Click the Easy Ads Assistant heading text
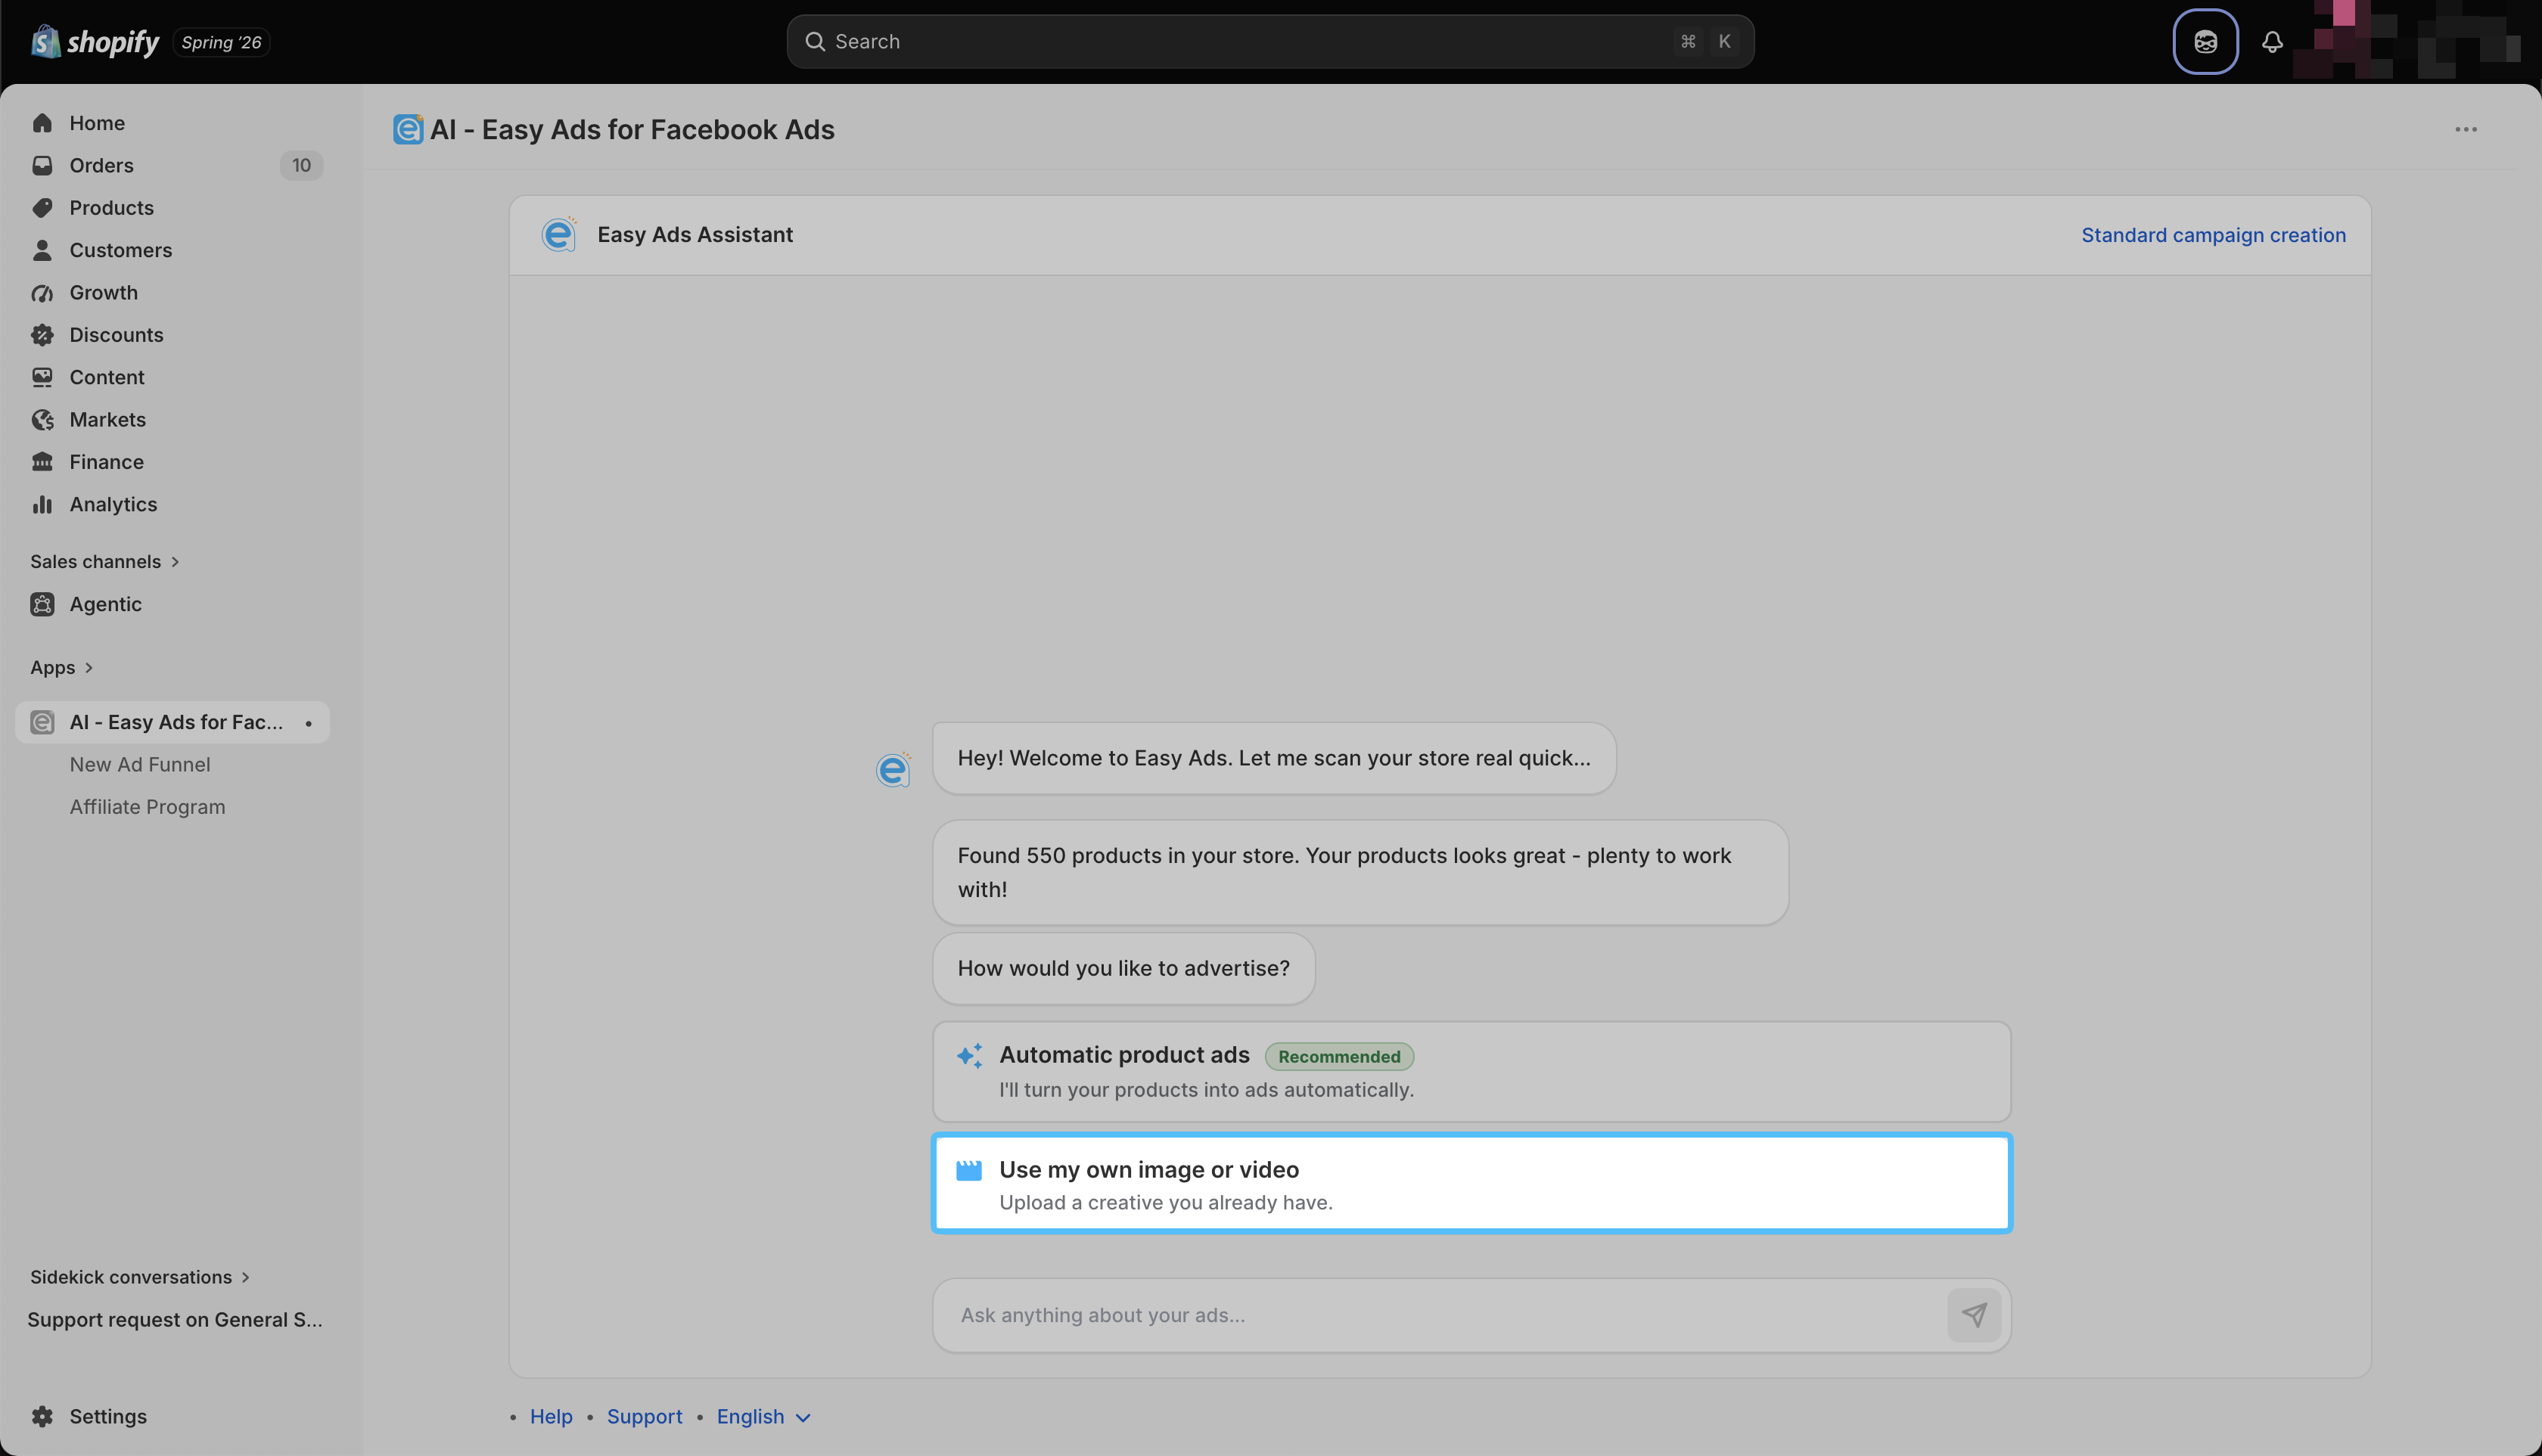This screenshot has height=1456, width=2542. pyautogui.click(x=695, y=234)
